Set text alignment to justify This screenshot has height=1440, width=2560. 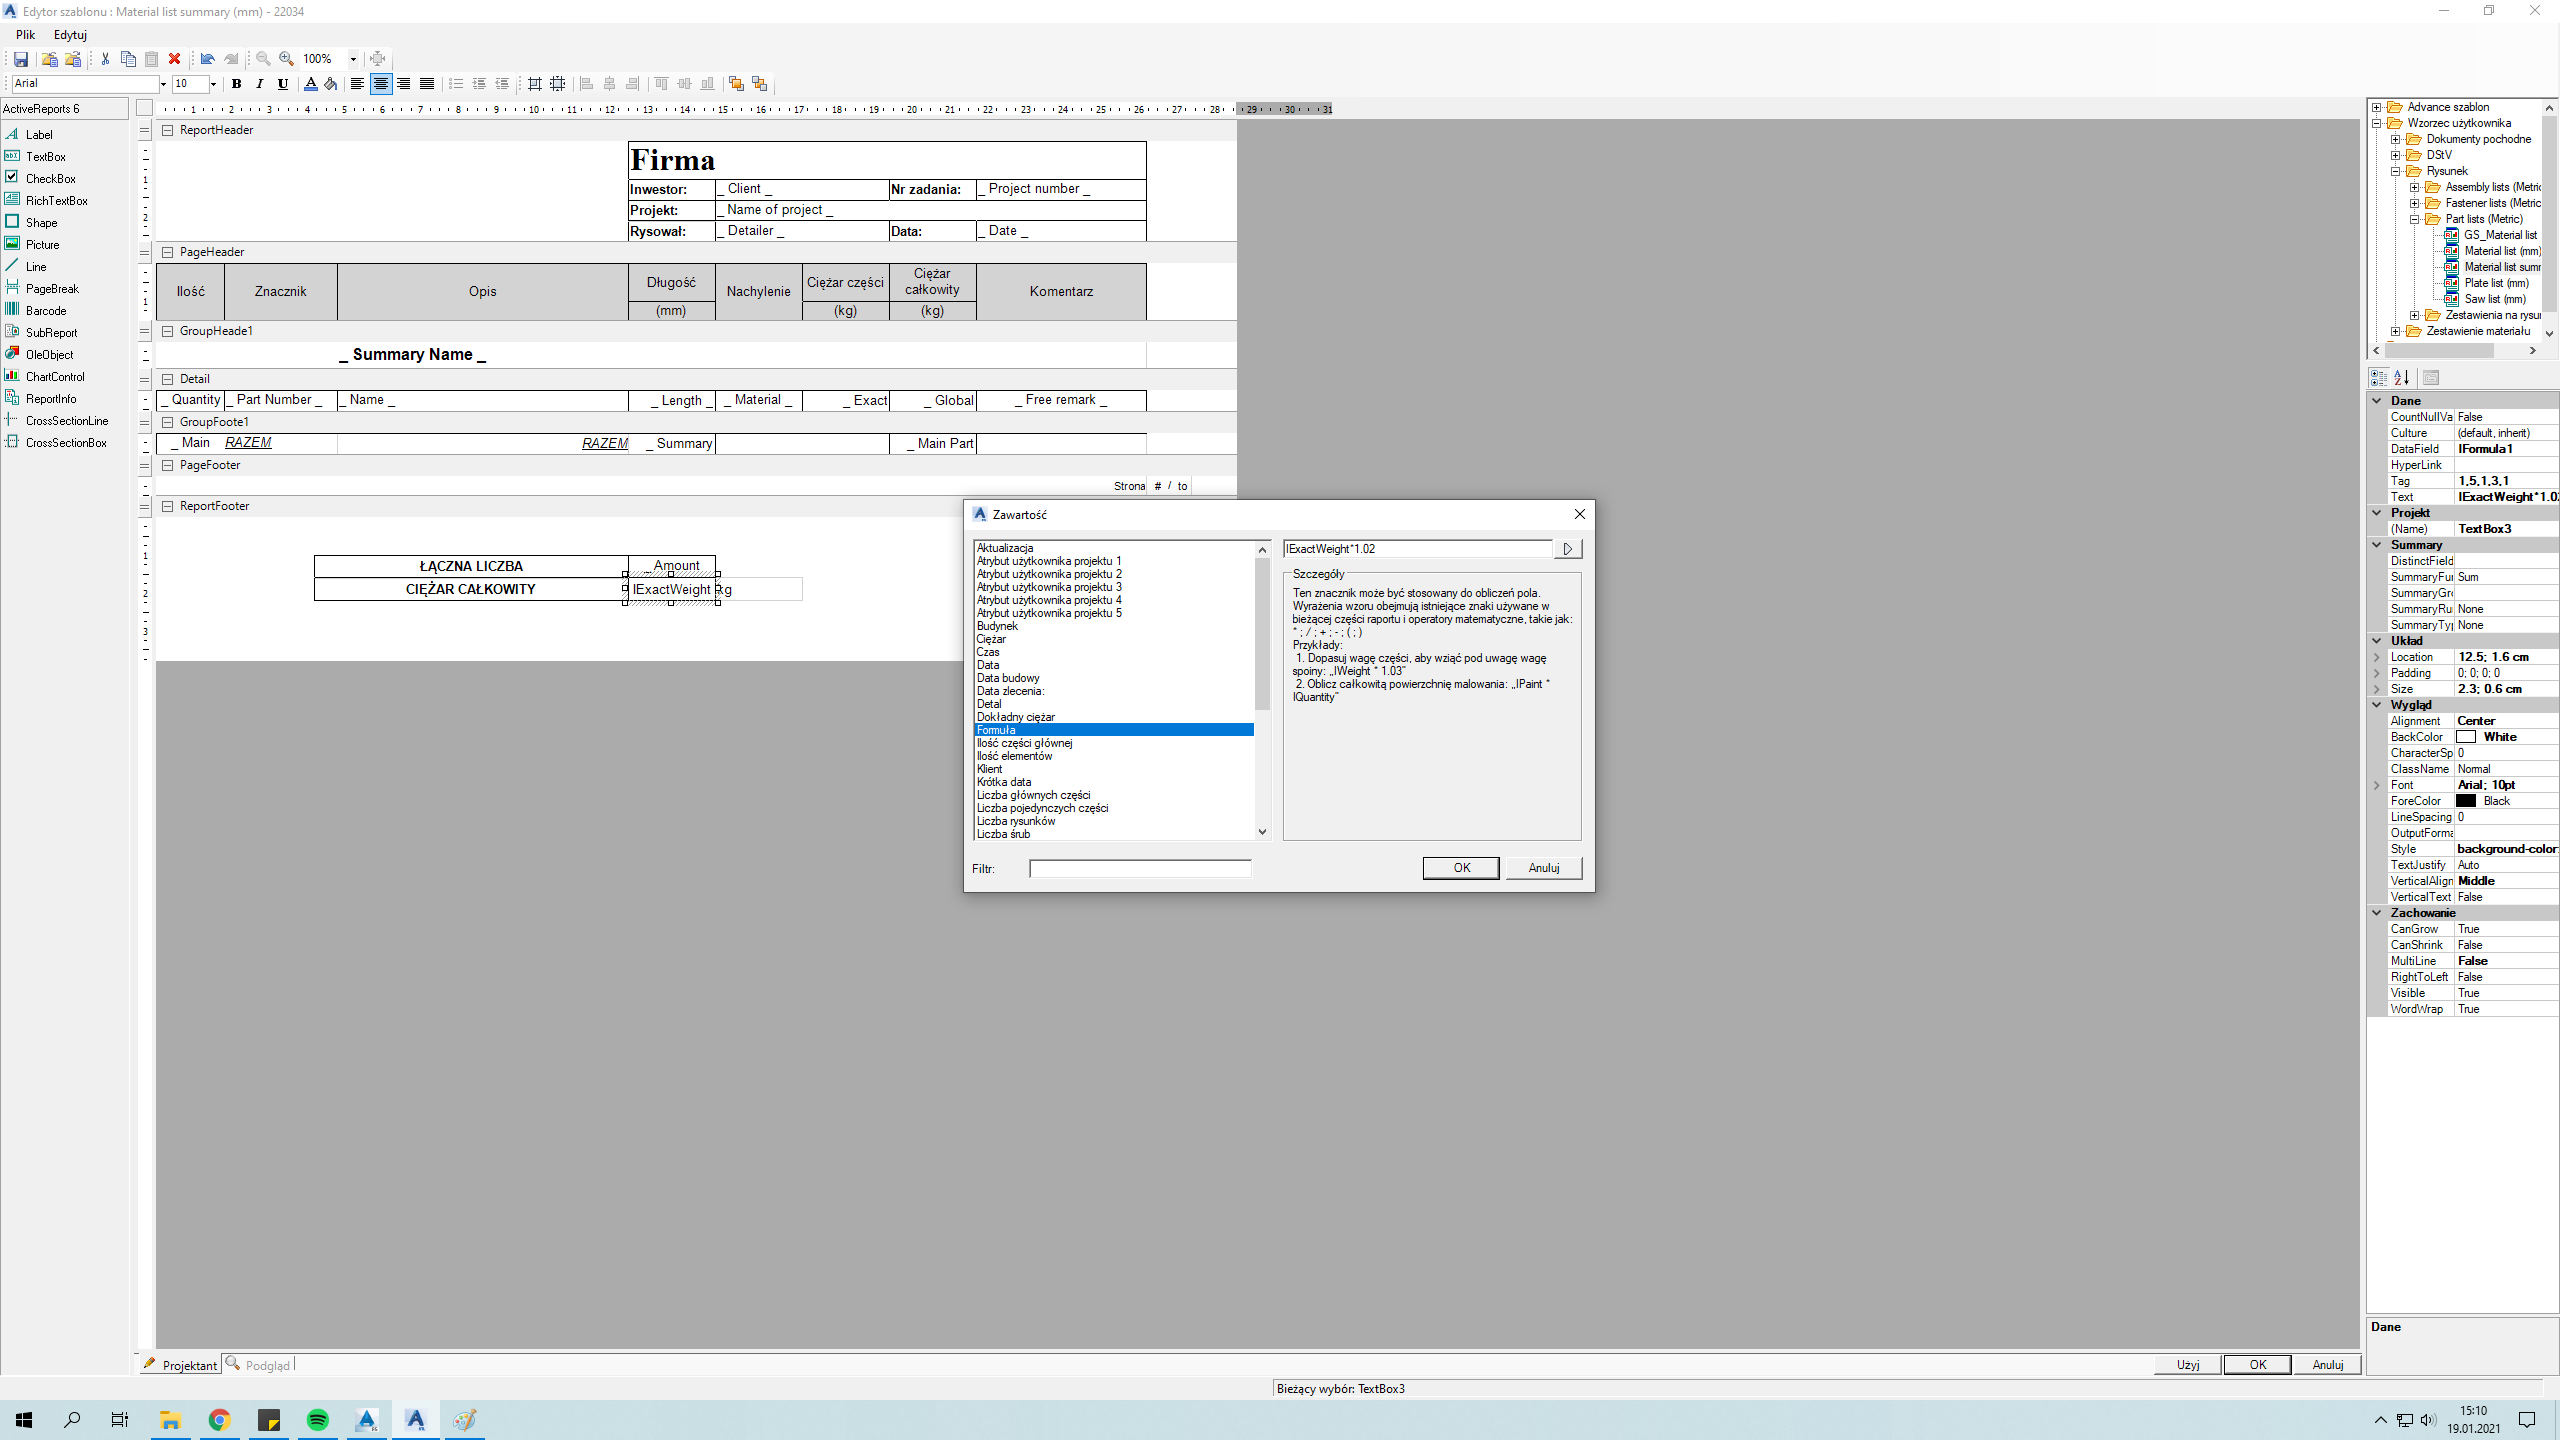(x=427, y=84)
